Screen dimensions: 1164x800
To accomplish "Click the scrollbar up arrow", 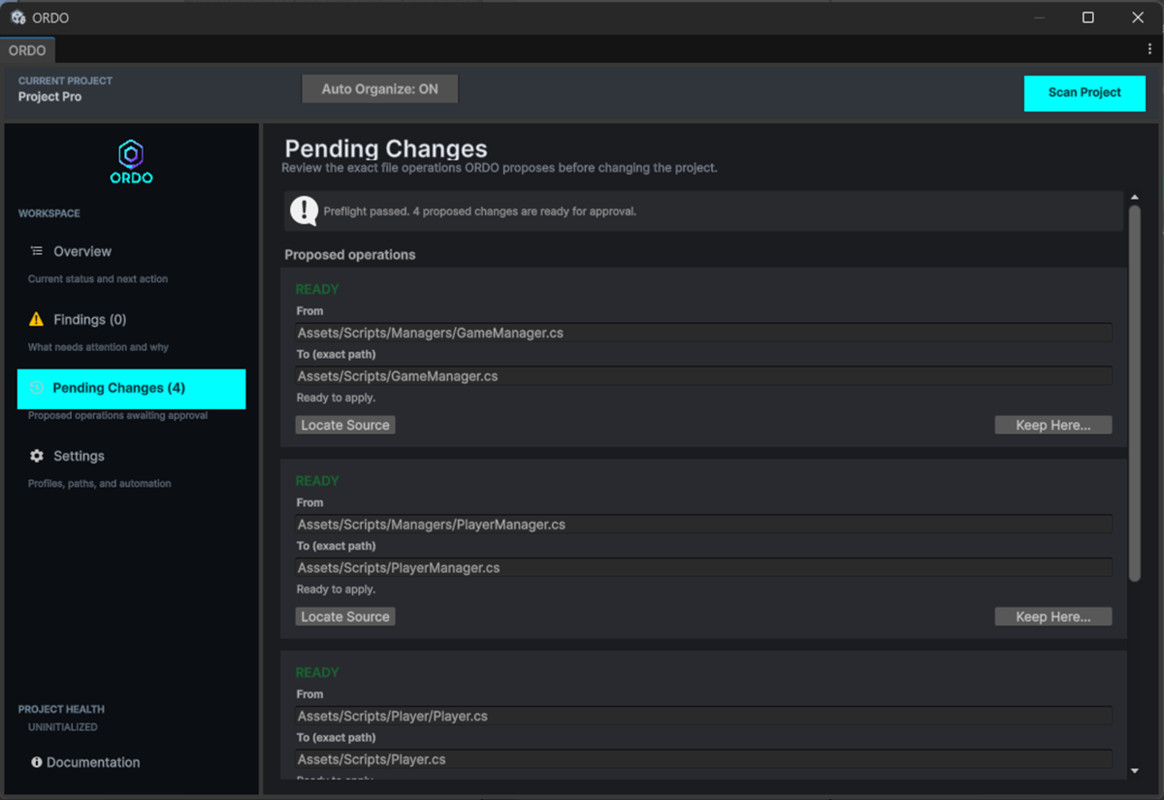I will pyautogui.click(x=1134, y=197).
